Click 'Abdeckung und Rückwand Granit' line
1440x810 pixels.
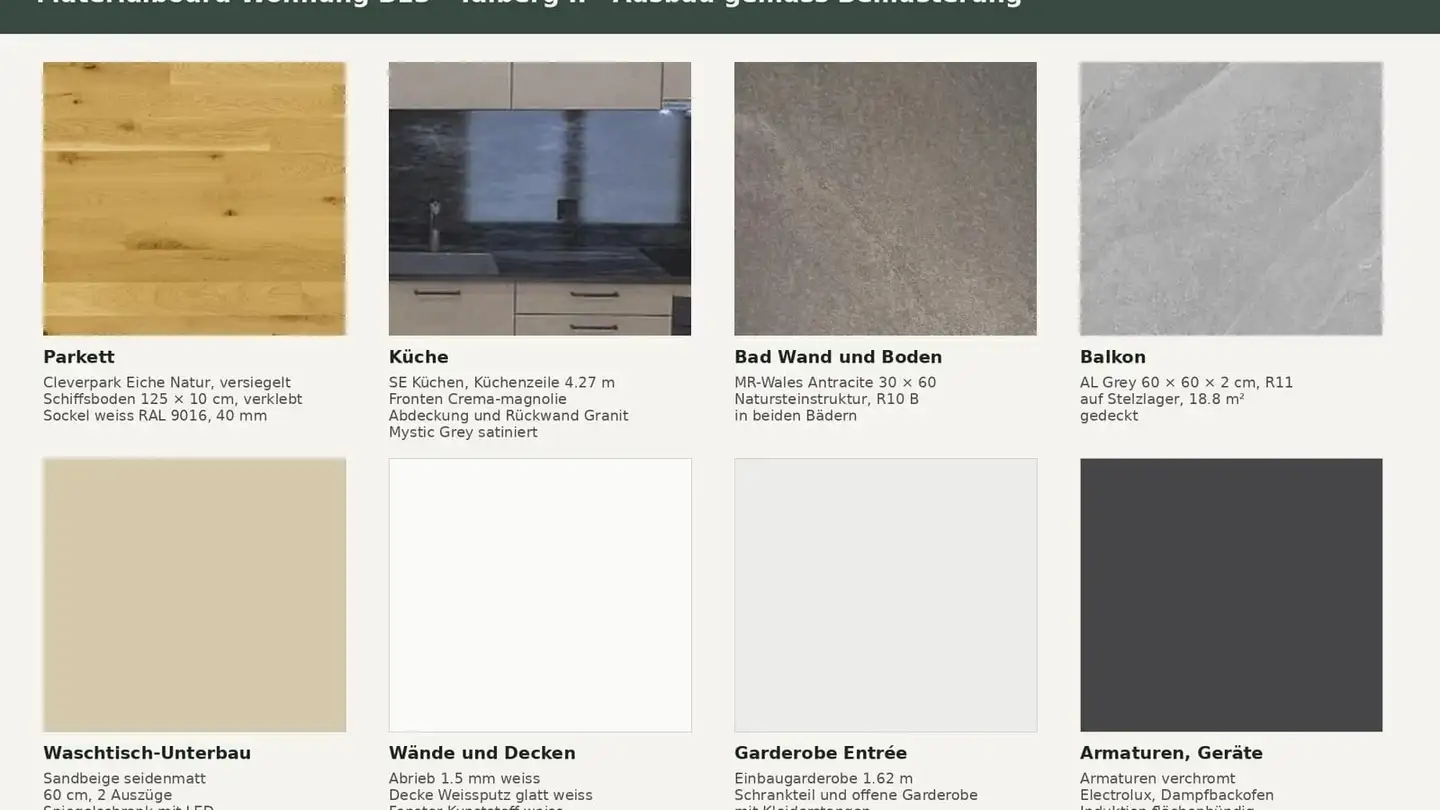[508, 416]
